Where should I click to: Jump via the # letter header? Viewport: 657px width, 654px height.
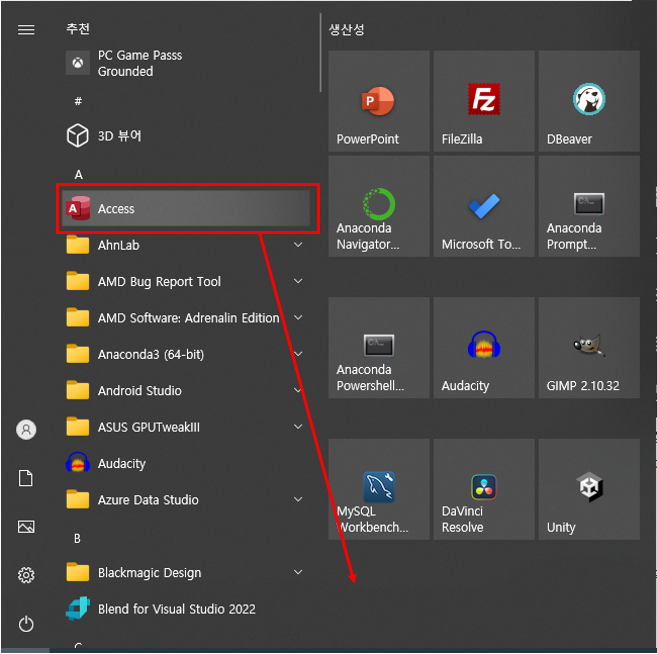(78, 101)
